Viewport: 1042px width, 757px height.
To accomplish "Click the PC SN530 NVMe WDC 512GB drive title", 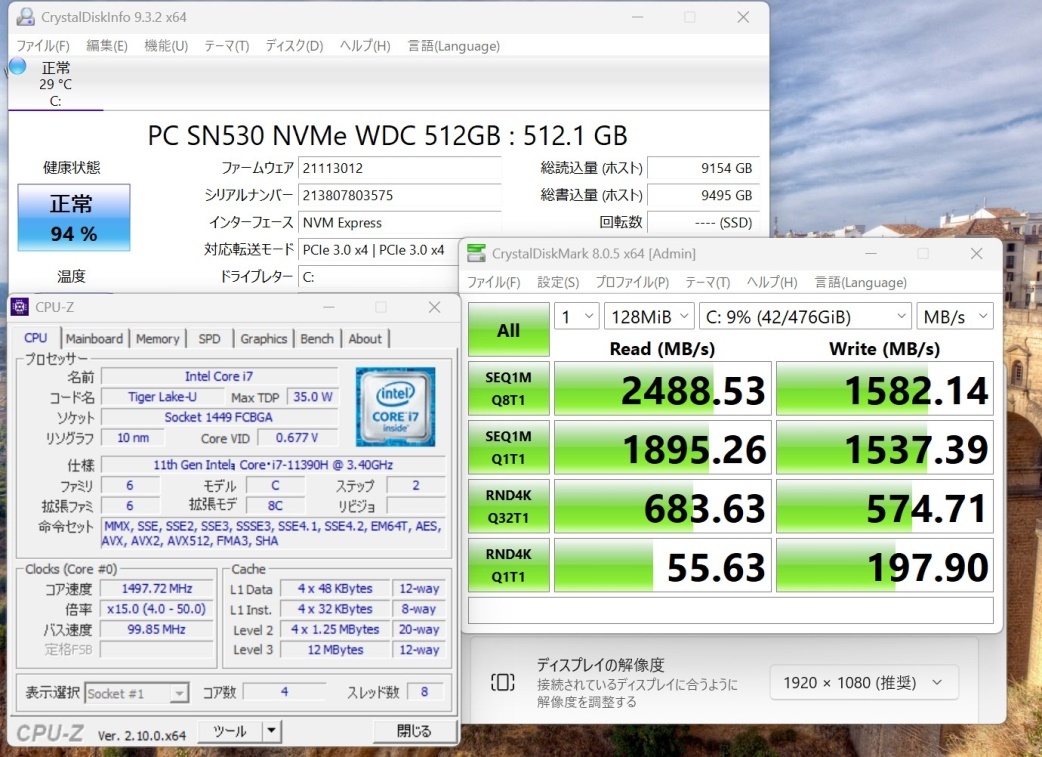I will click(x=387, y=136).
